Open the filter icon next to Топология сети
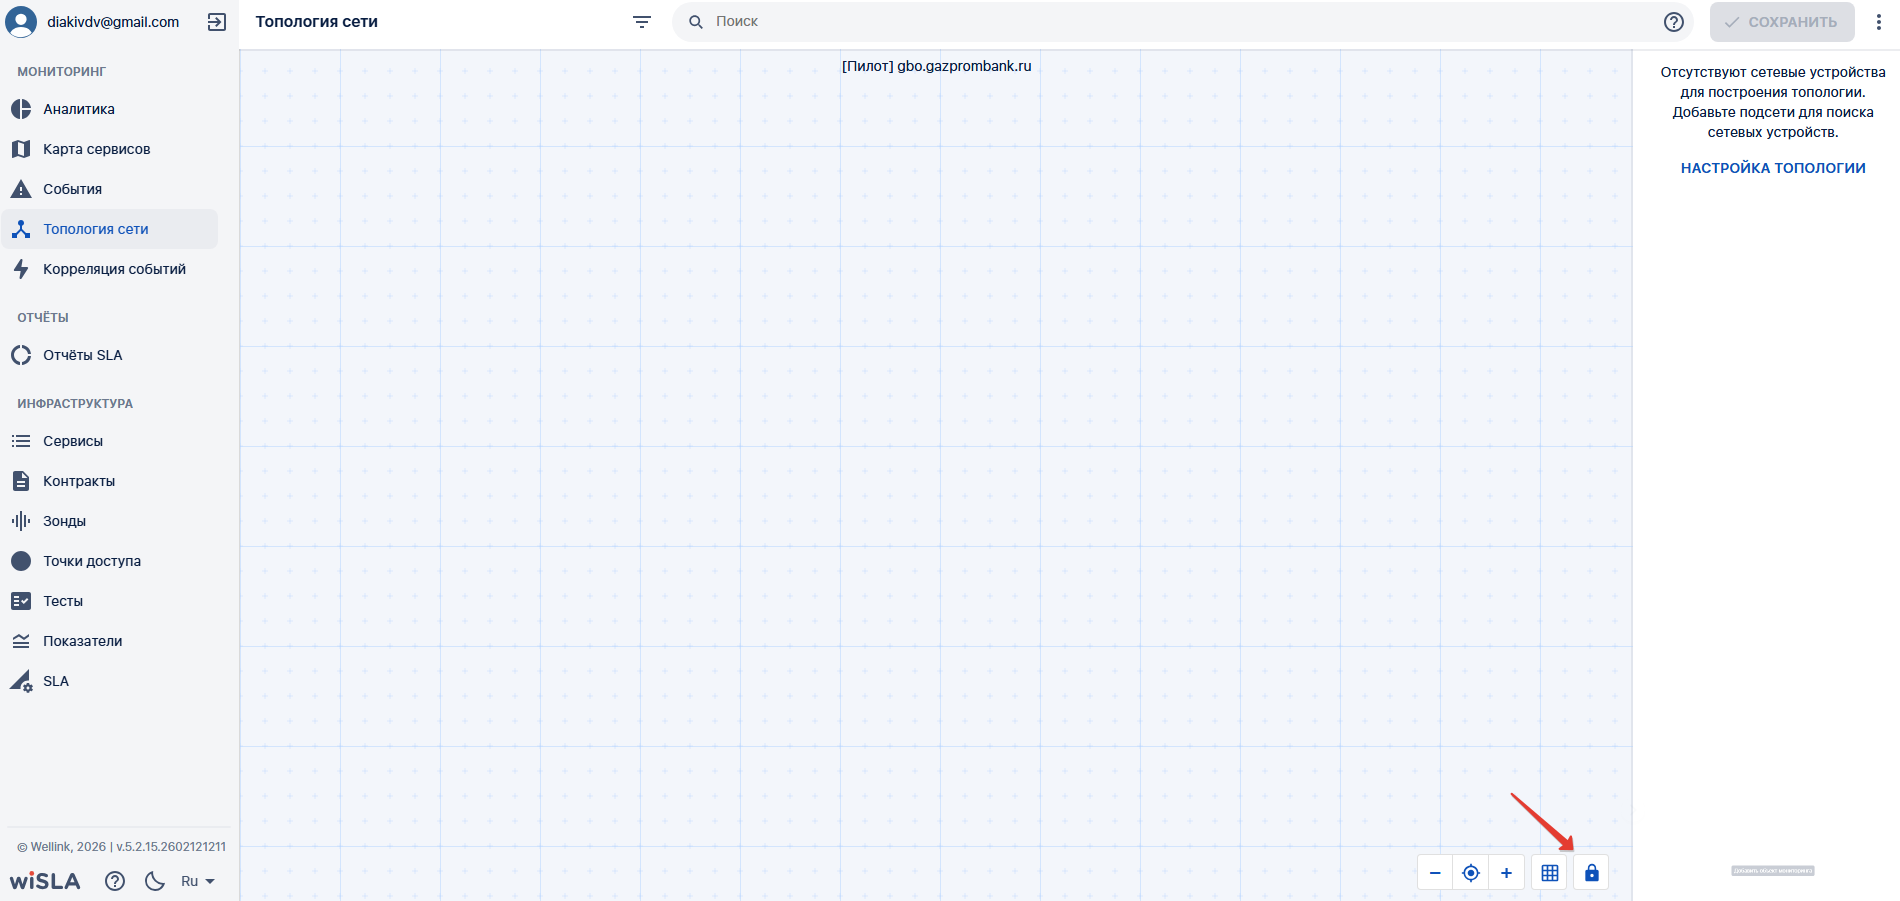Image resolution: width=1900 pixels, height=901 pixels. pos(642,22)
